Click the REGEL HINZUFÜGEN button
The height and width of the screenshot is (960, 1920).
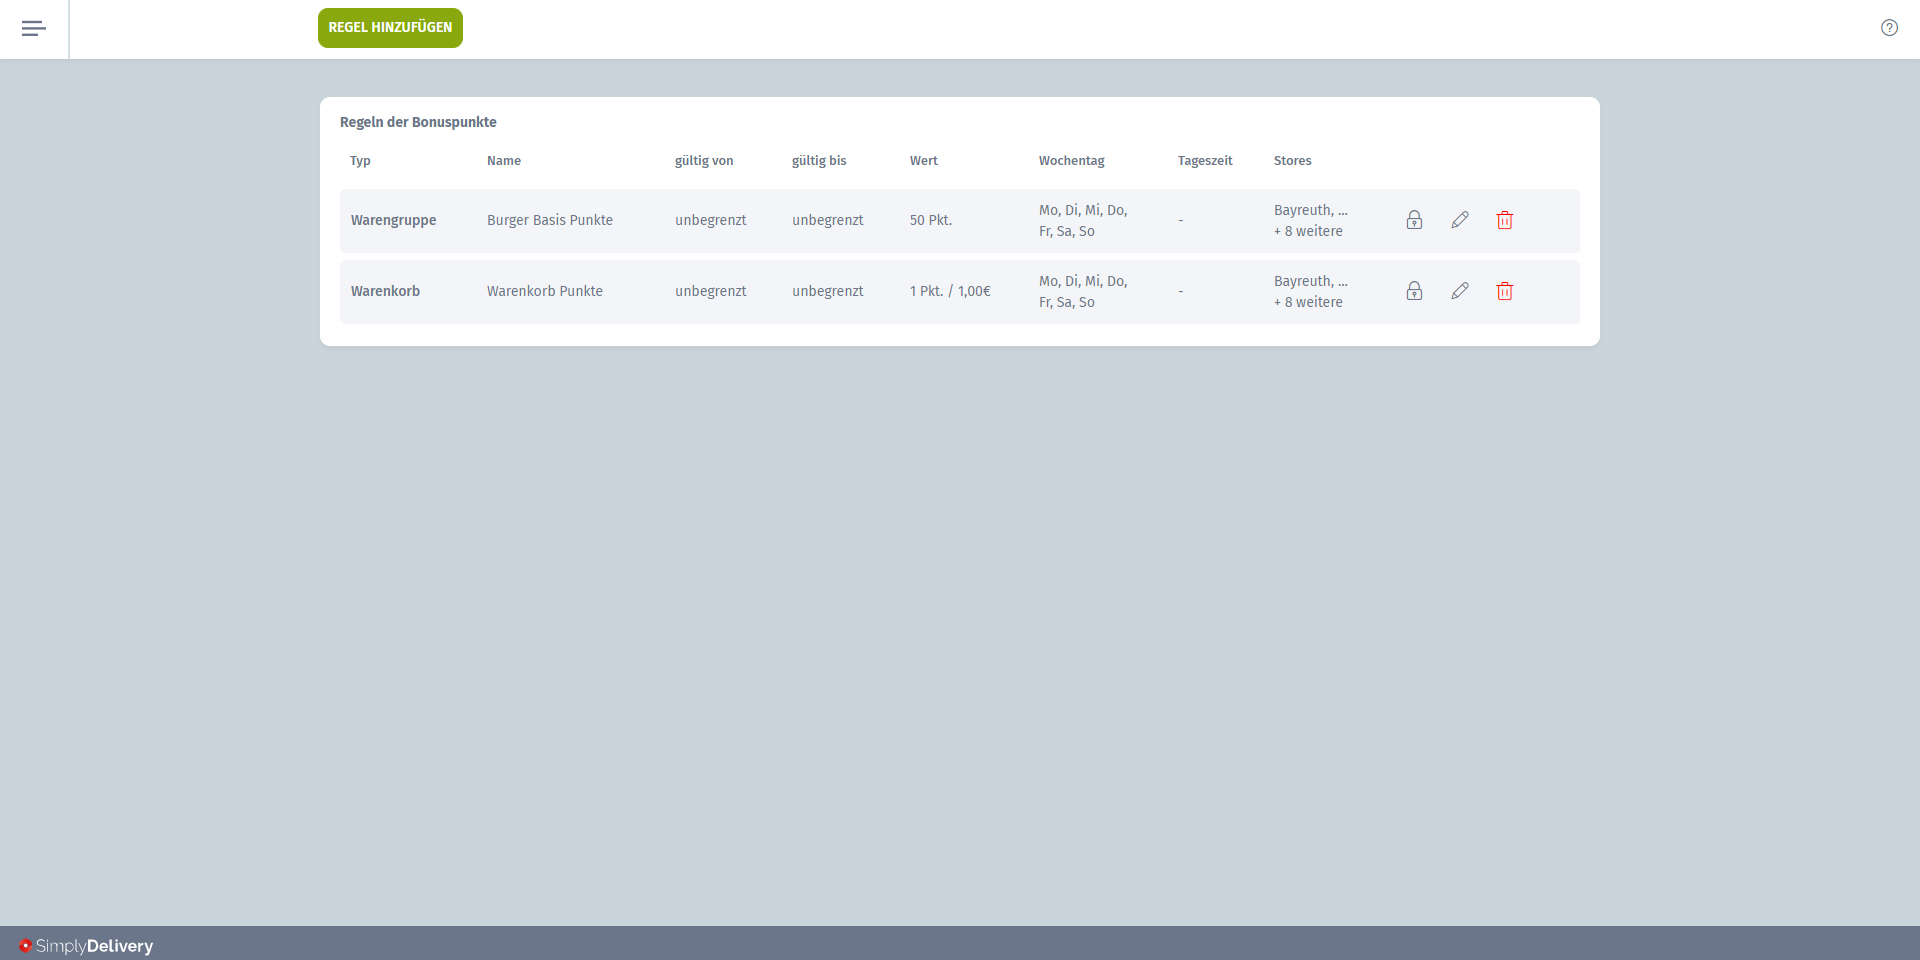(390, 28)
